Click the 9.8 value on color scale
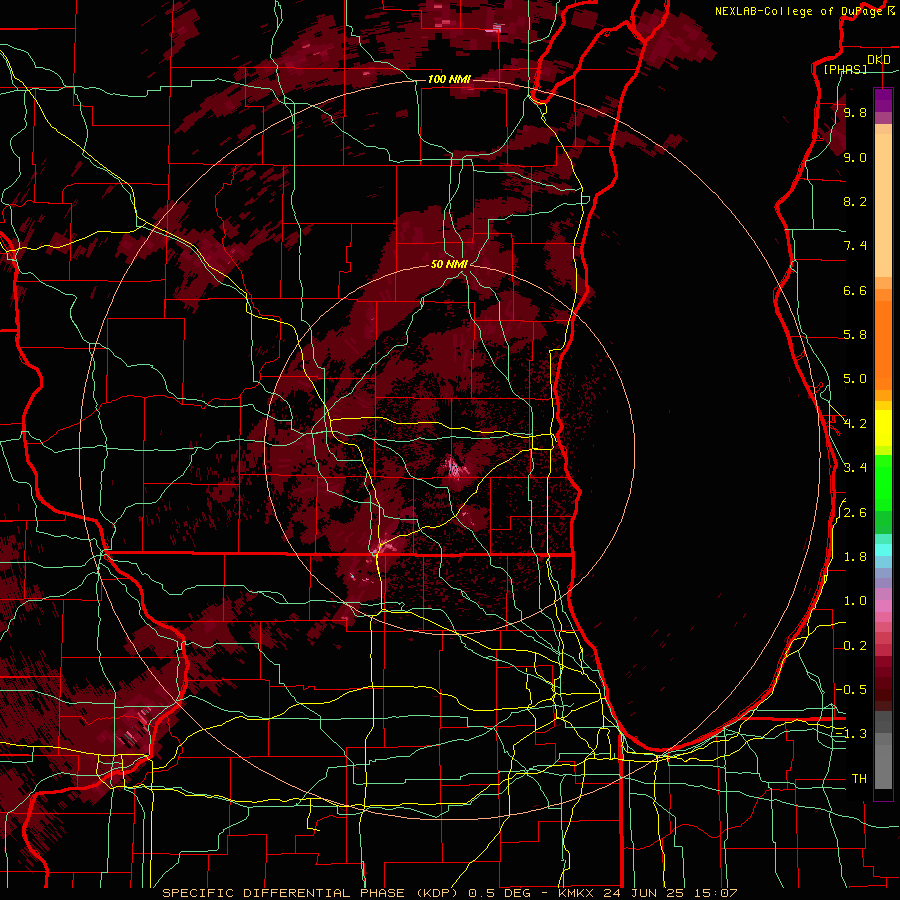The width and height of the screenshot is (900, 900). (855, 112)
